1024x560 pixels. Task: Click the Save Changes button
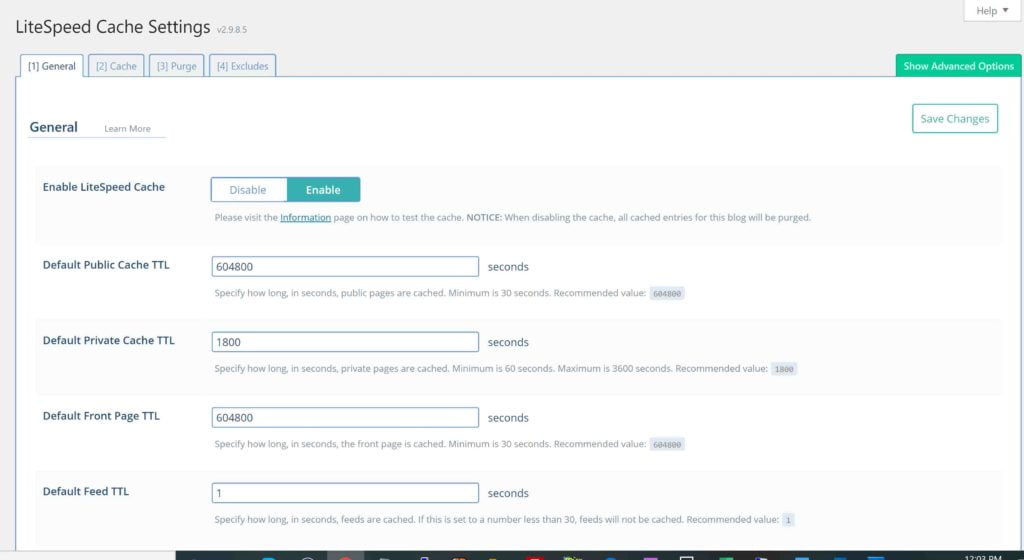tap(954, 119)
